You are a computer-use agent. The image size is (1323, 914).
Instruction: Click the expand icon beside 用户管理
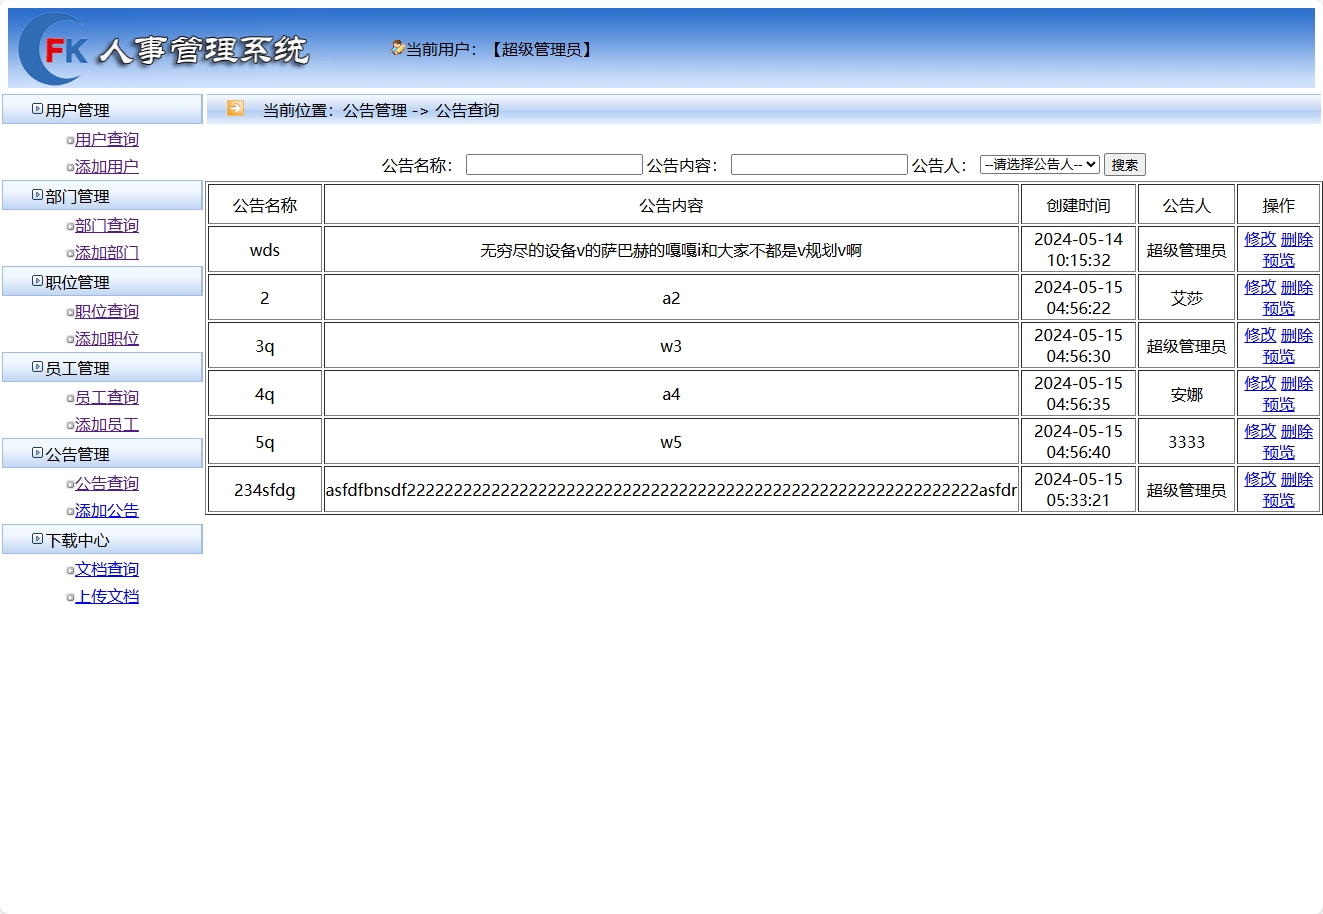pos(37,109)
